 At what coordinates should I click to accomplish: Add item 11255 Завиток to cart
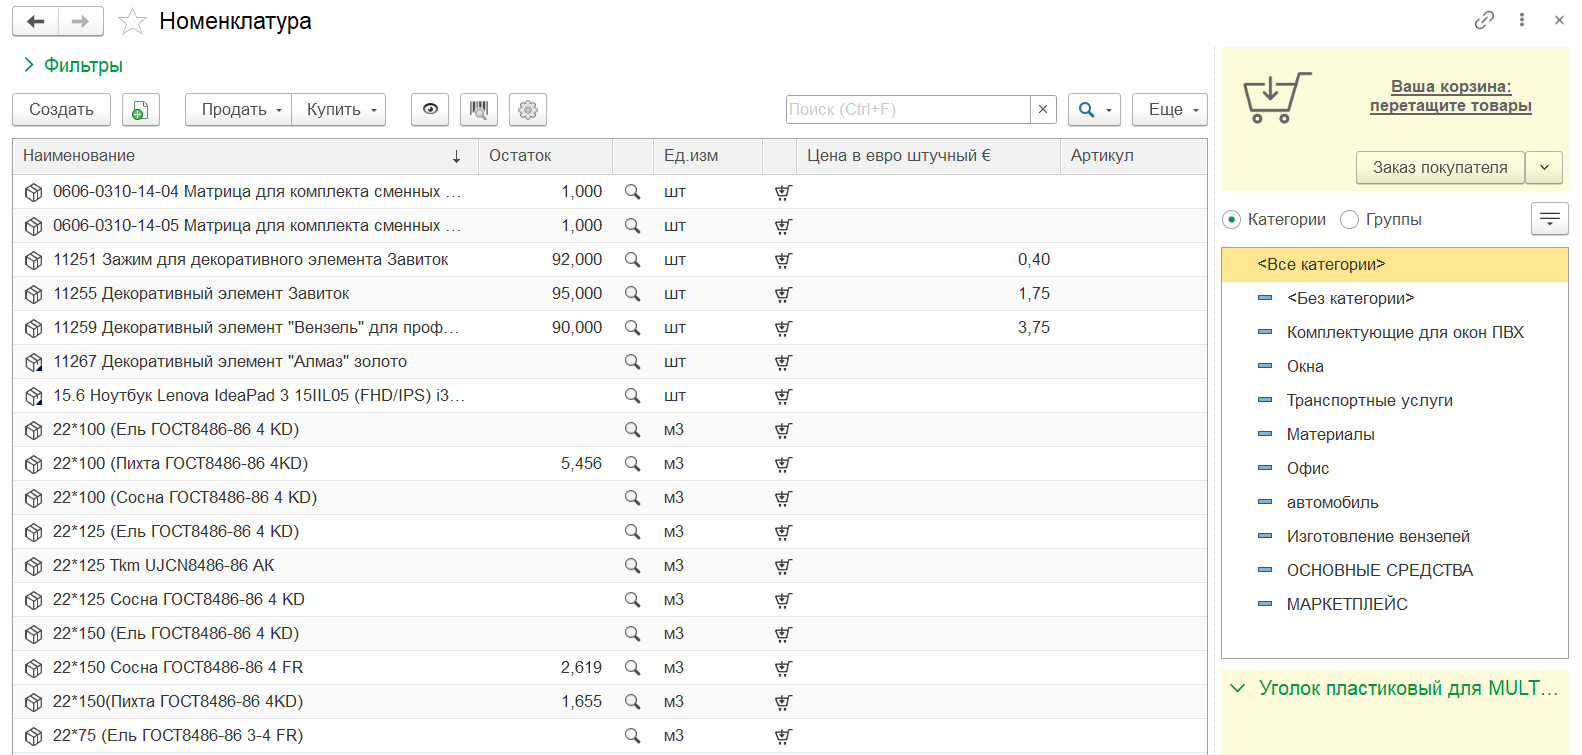click(x=783, y=294)
